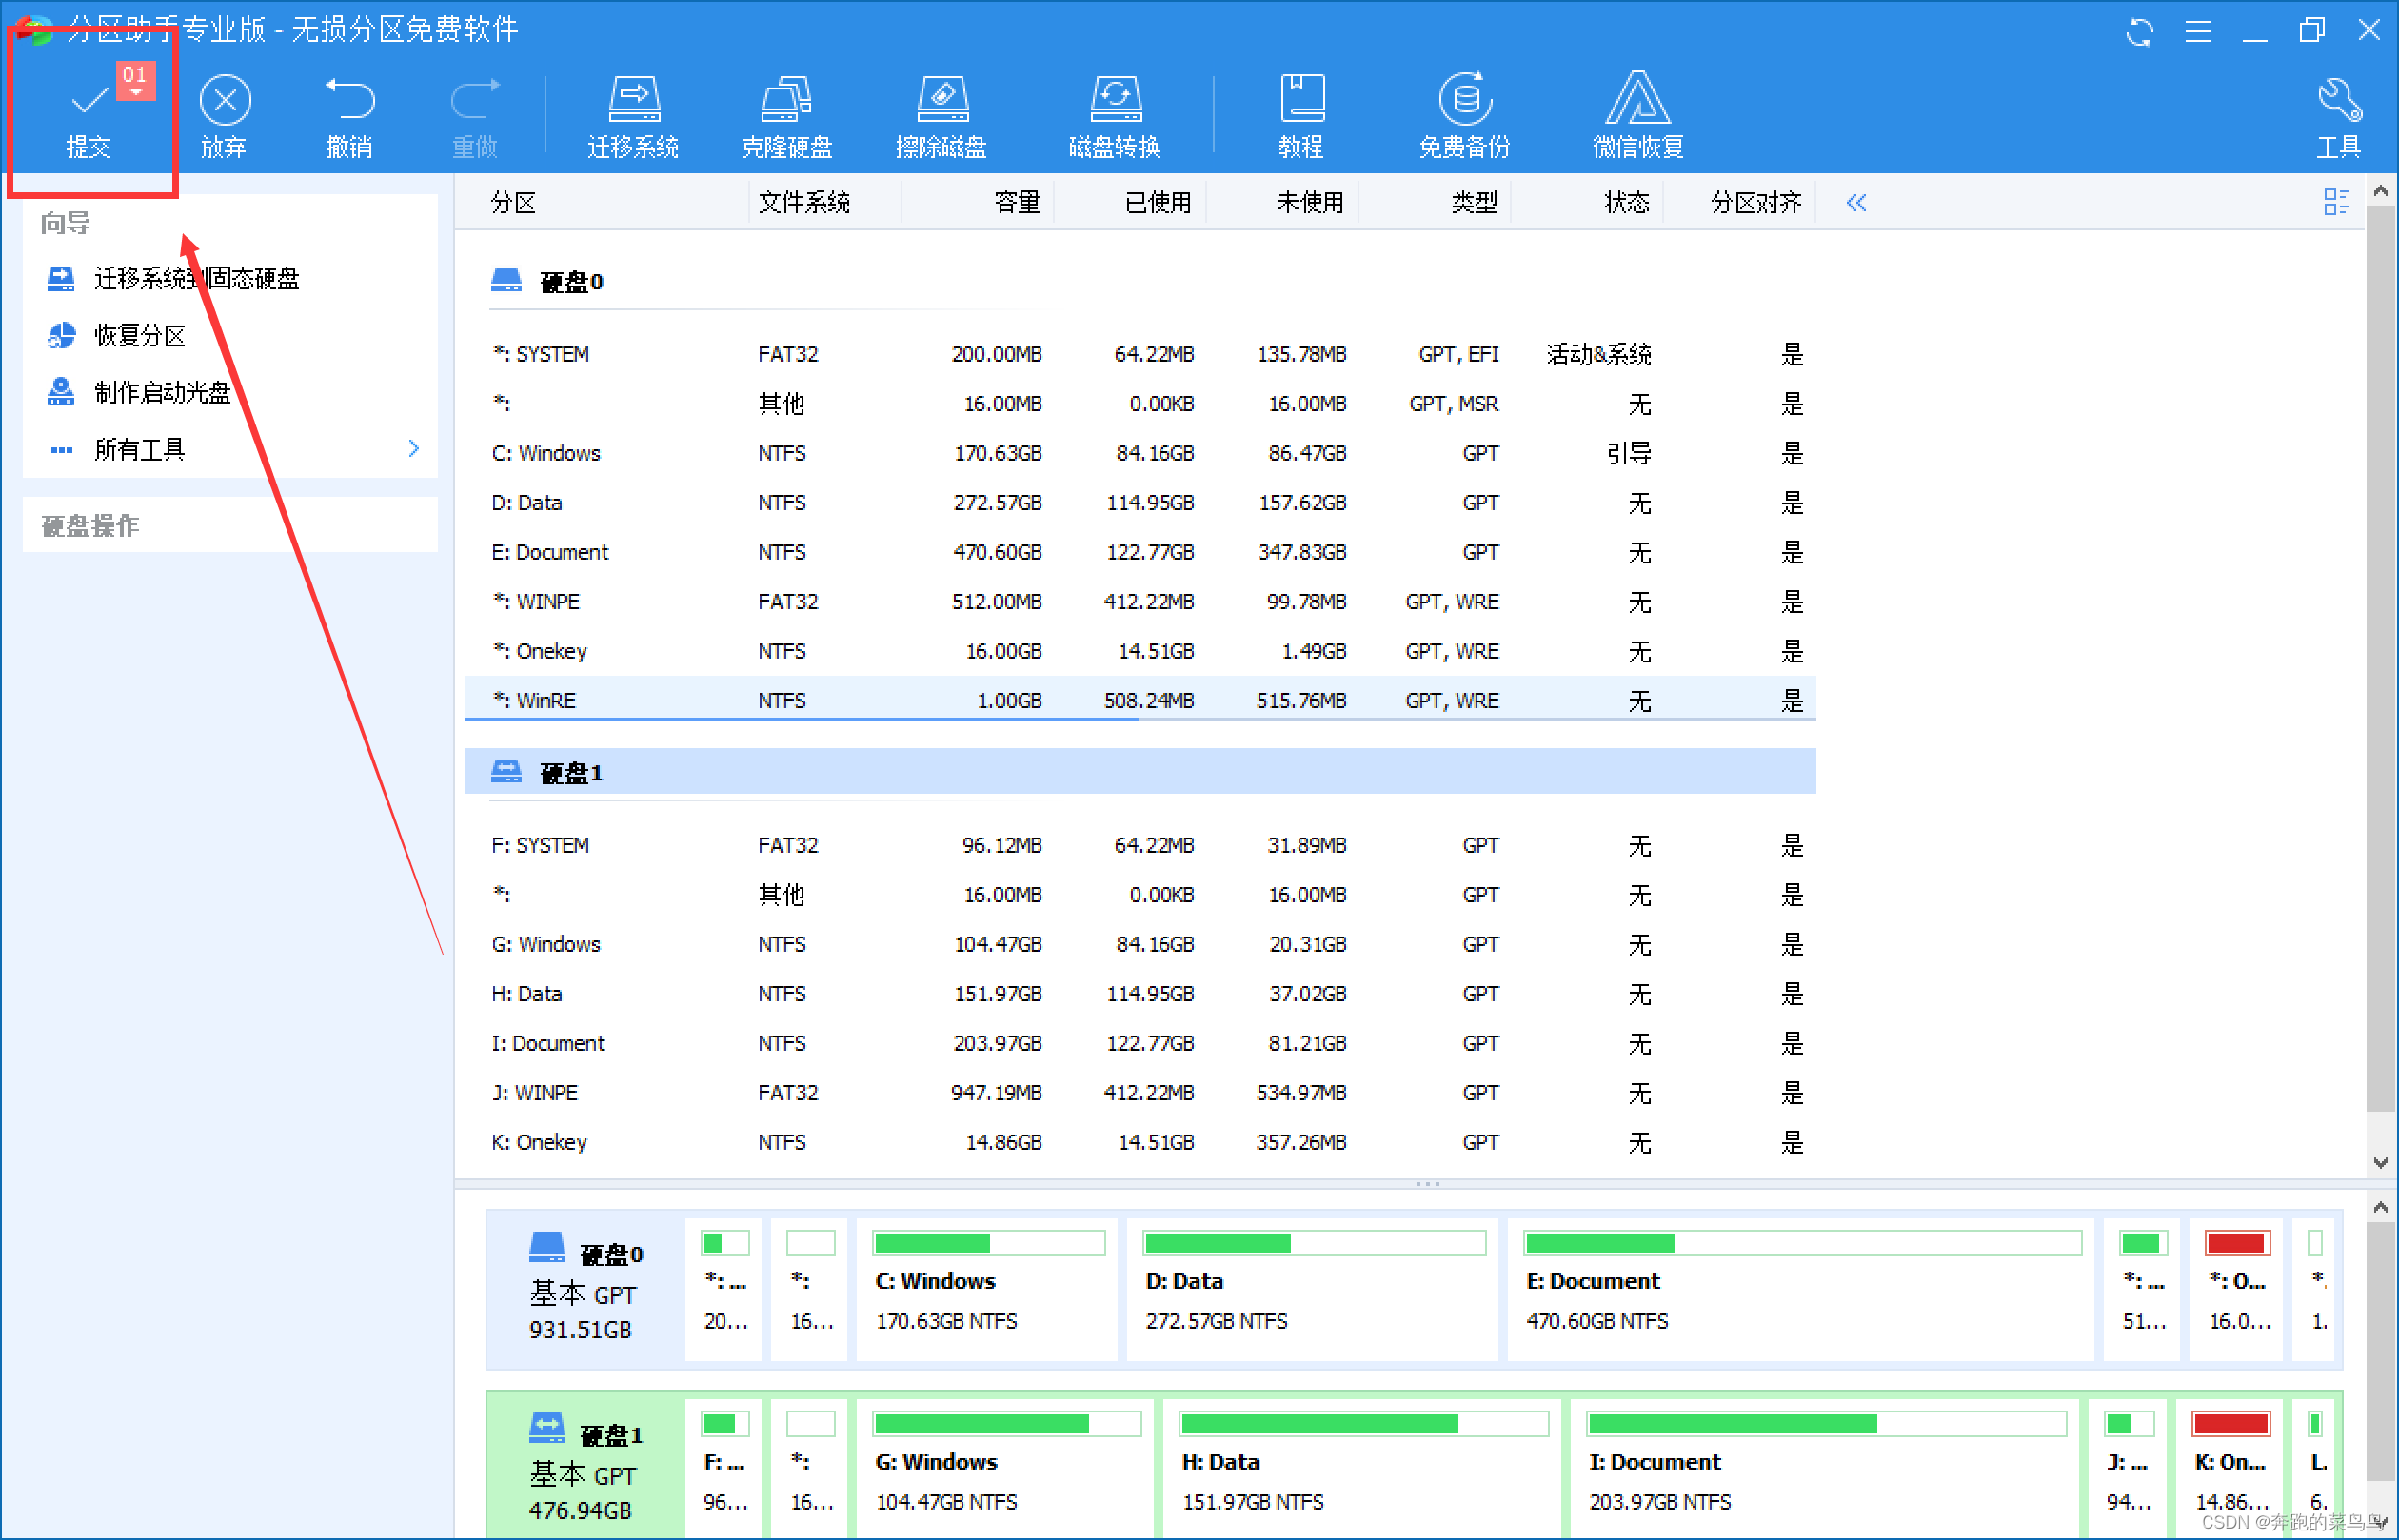Click the 放弃 discard icon
Screen dimensions: 2399x1540
point(224,101)
